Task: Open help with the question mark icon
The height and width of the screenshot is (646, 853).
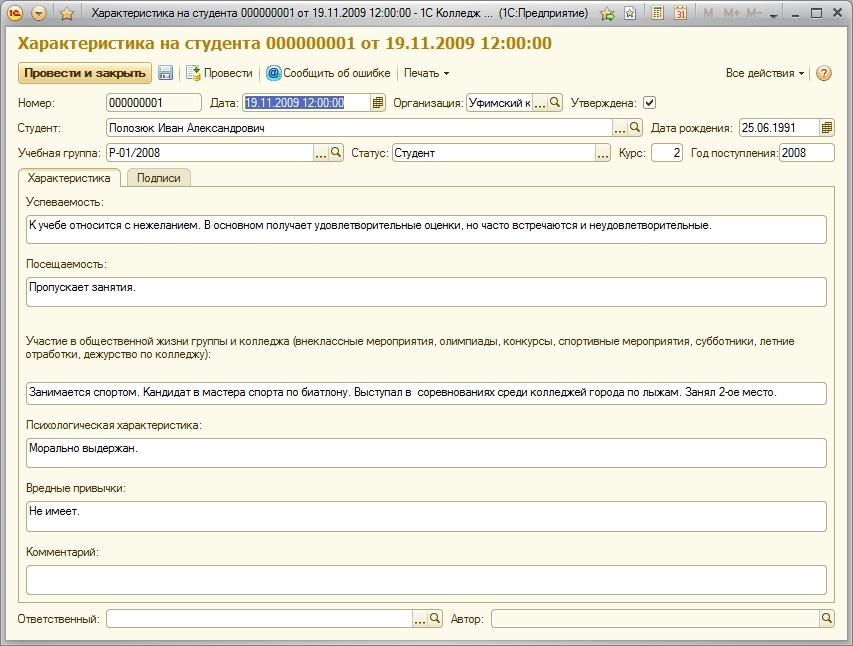Action: click(824, 73)
